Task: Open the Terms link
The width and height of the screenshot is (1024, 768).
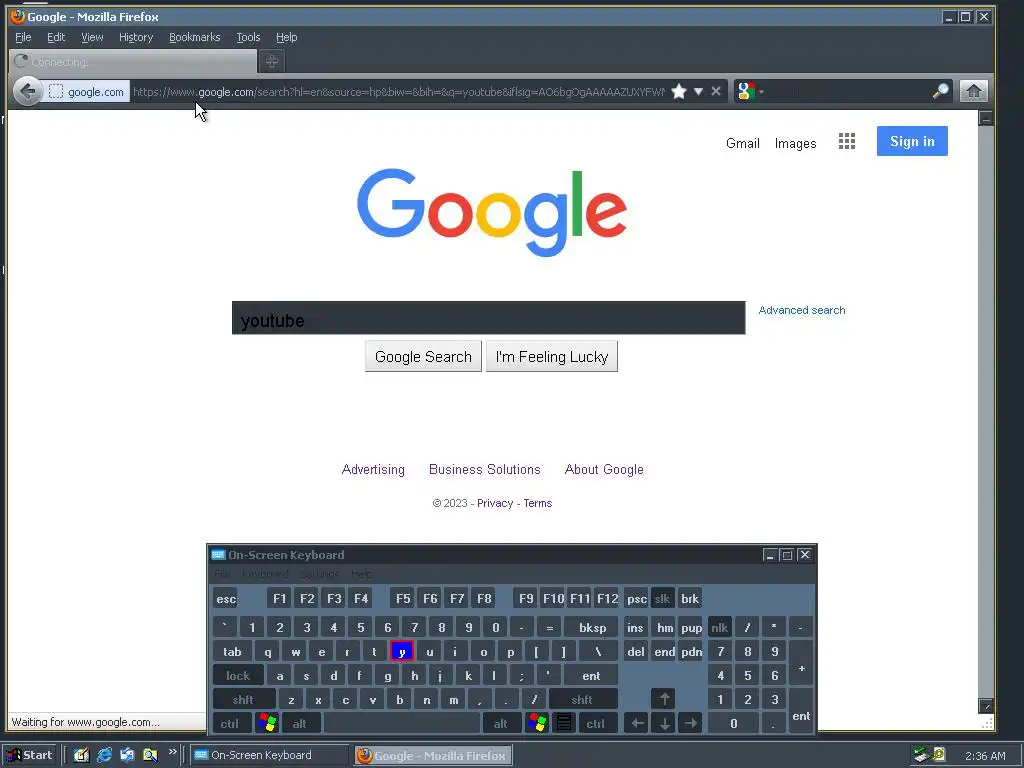Action: coord(537,503)
